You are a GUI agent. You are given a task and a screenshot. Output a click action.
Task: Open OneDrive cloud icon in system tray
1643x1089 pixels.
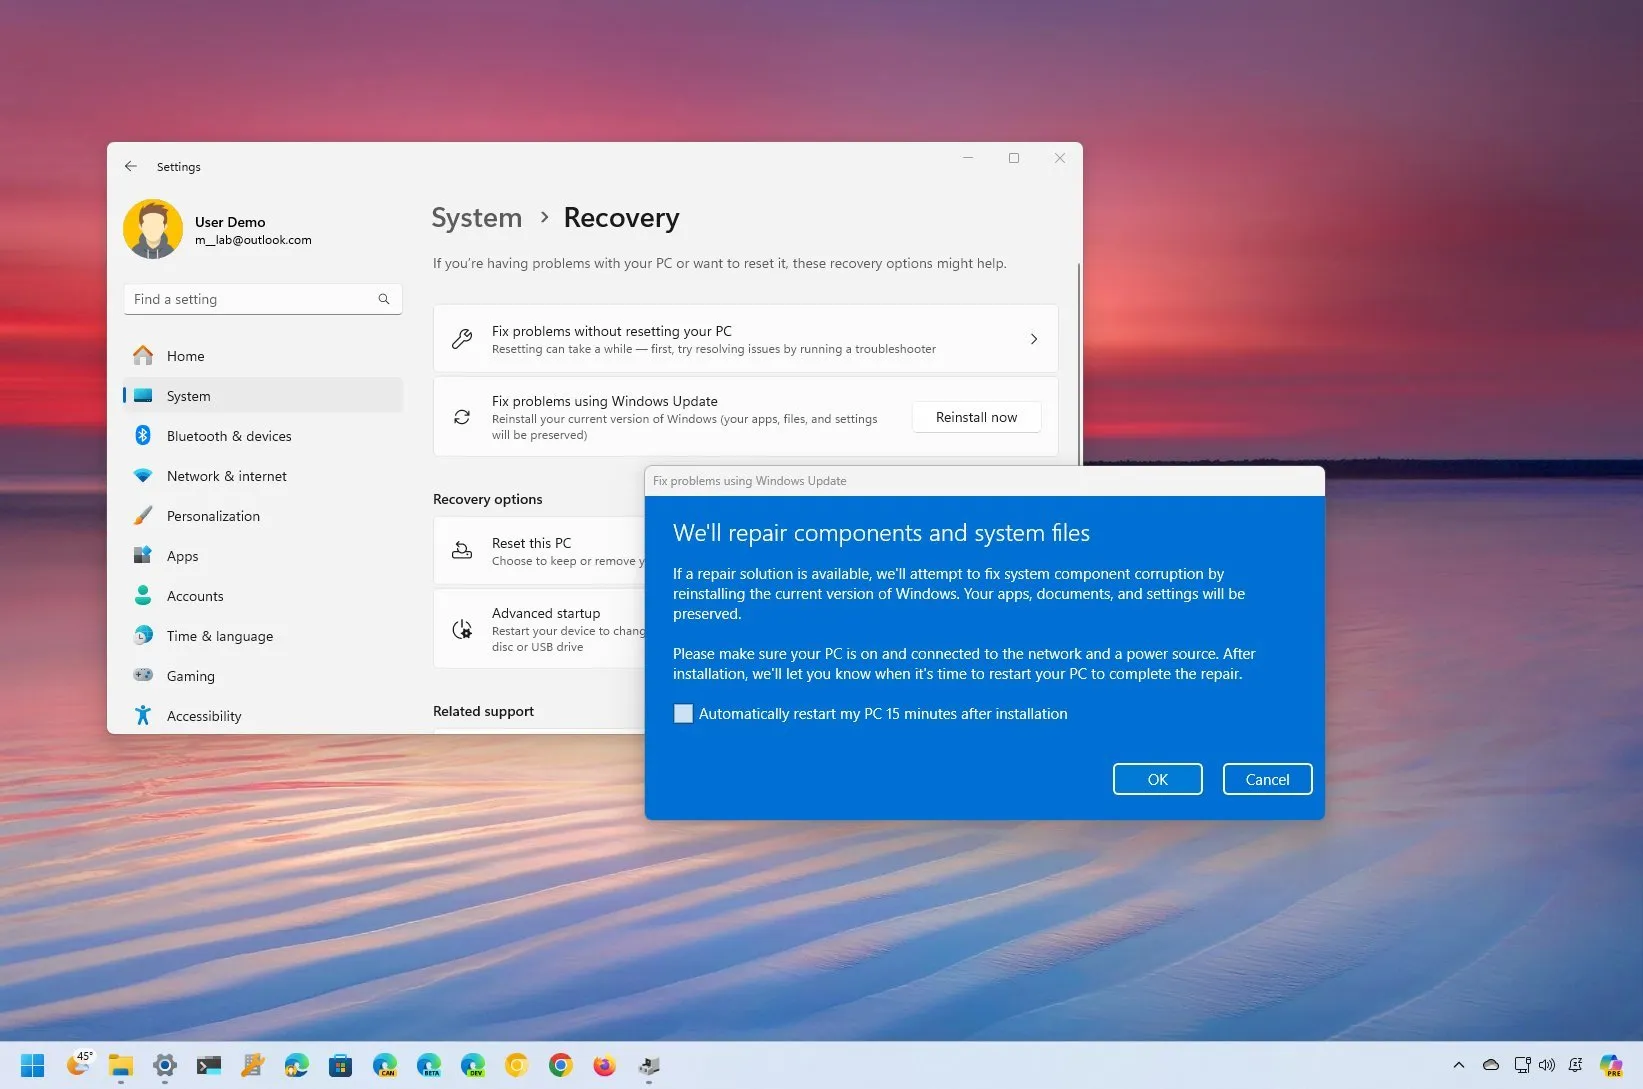pos(1491,1065)
